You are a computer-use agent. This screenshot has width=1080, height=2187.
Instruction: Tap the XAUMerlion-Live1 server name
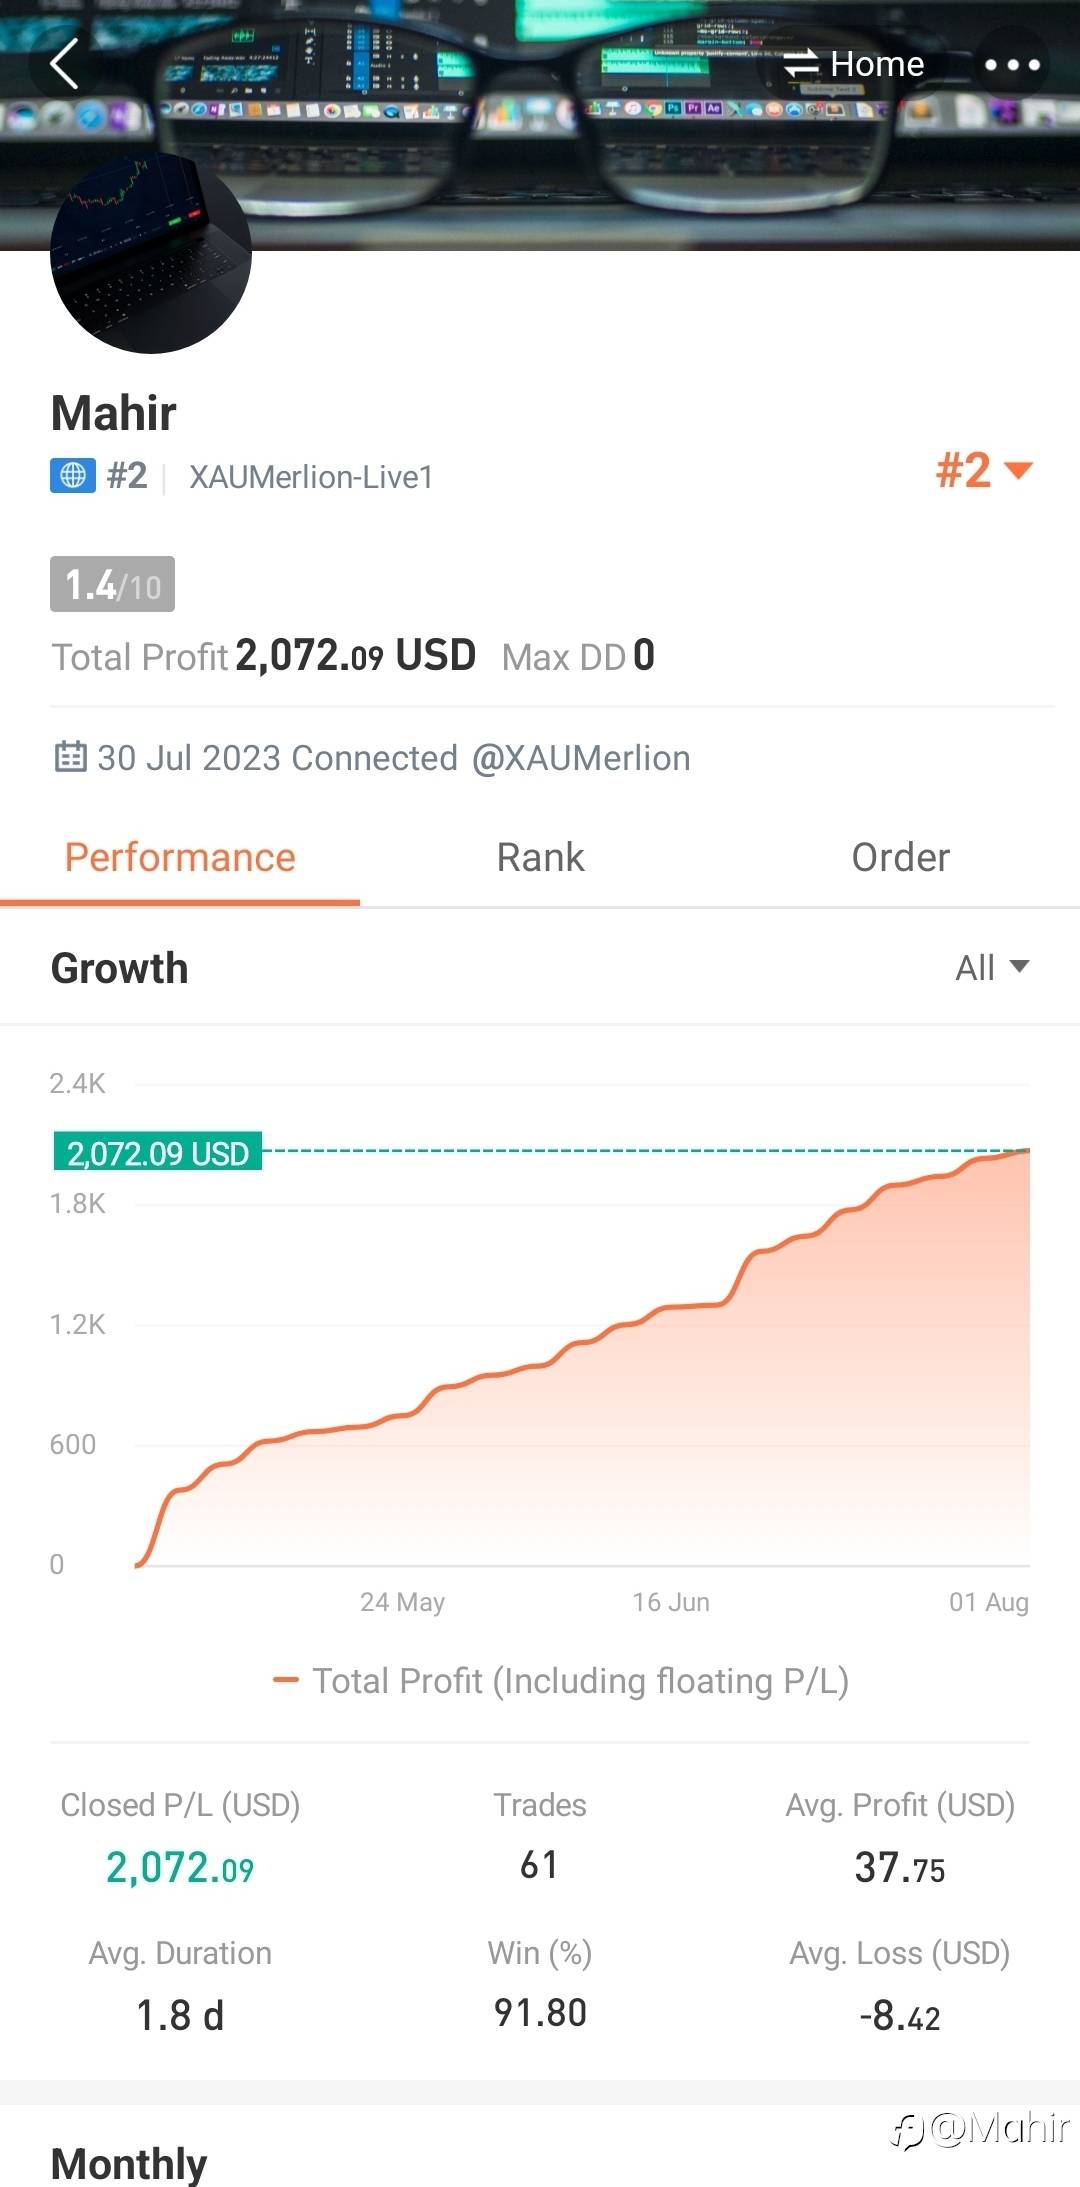(x=311, y=477)
